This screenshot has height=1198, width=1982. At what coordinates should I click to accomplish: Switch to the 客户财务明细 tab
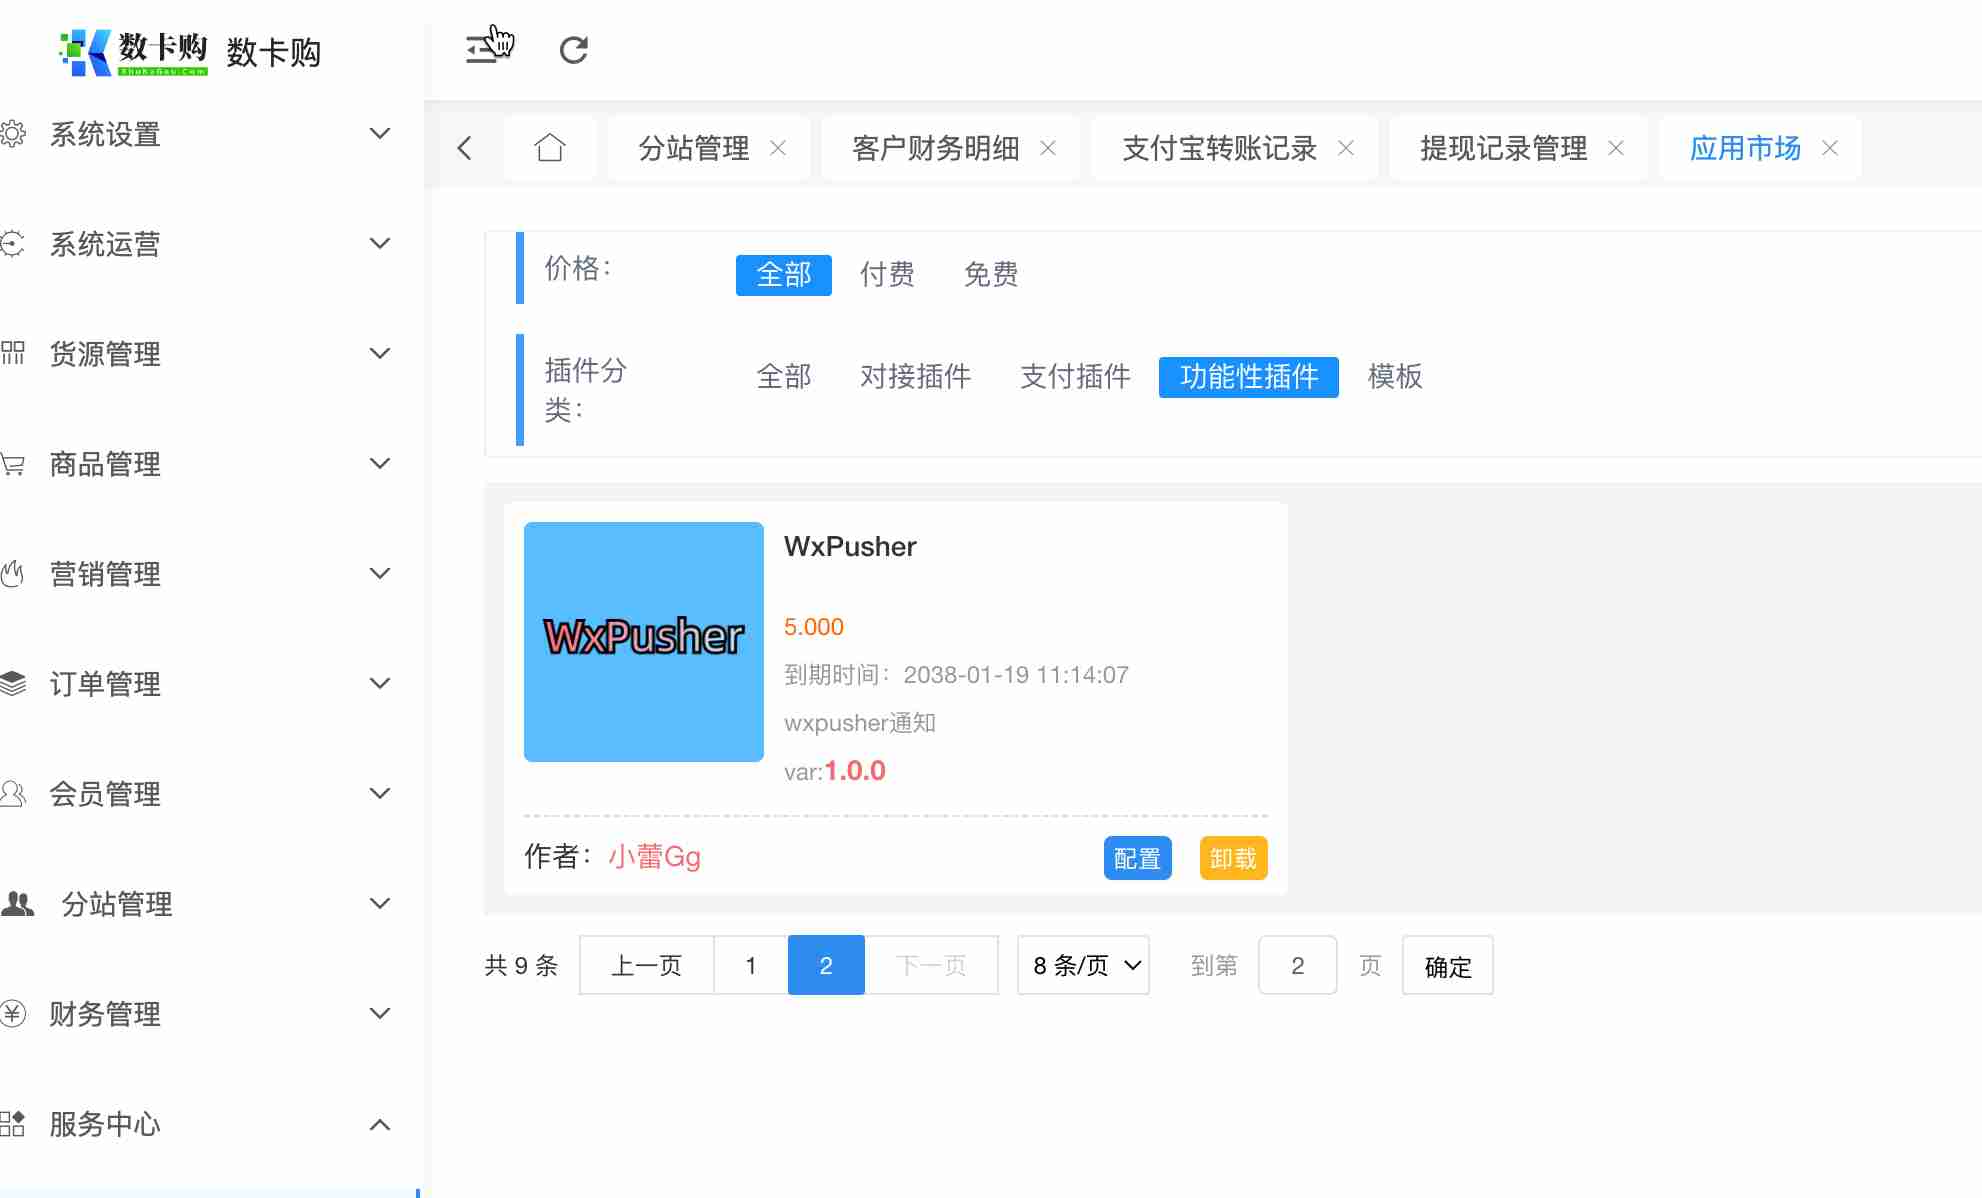click(x=935, y=148)
